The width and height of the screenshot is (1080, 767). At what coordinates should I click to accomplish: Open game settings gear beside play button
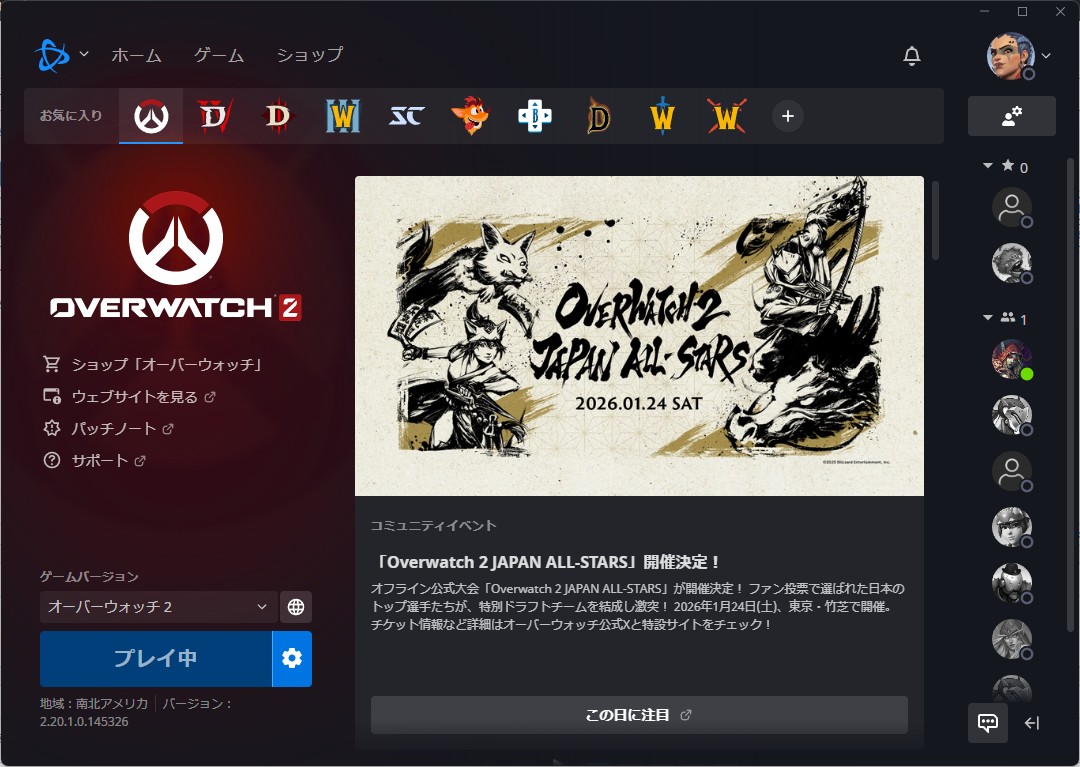pyautogui.click(x=292, y=658)
